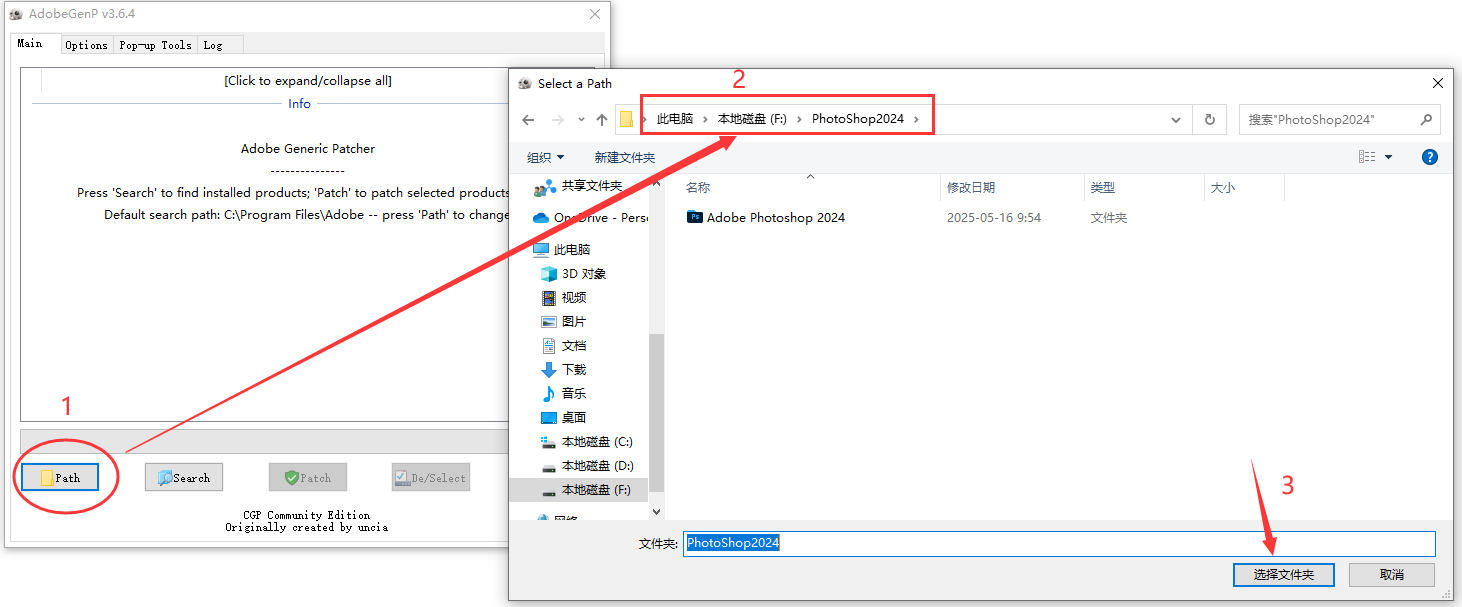This screenshot has width=1462, height=607.
Task: Switch to the Options tab
Action: click(86, 45)
